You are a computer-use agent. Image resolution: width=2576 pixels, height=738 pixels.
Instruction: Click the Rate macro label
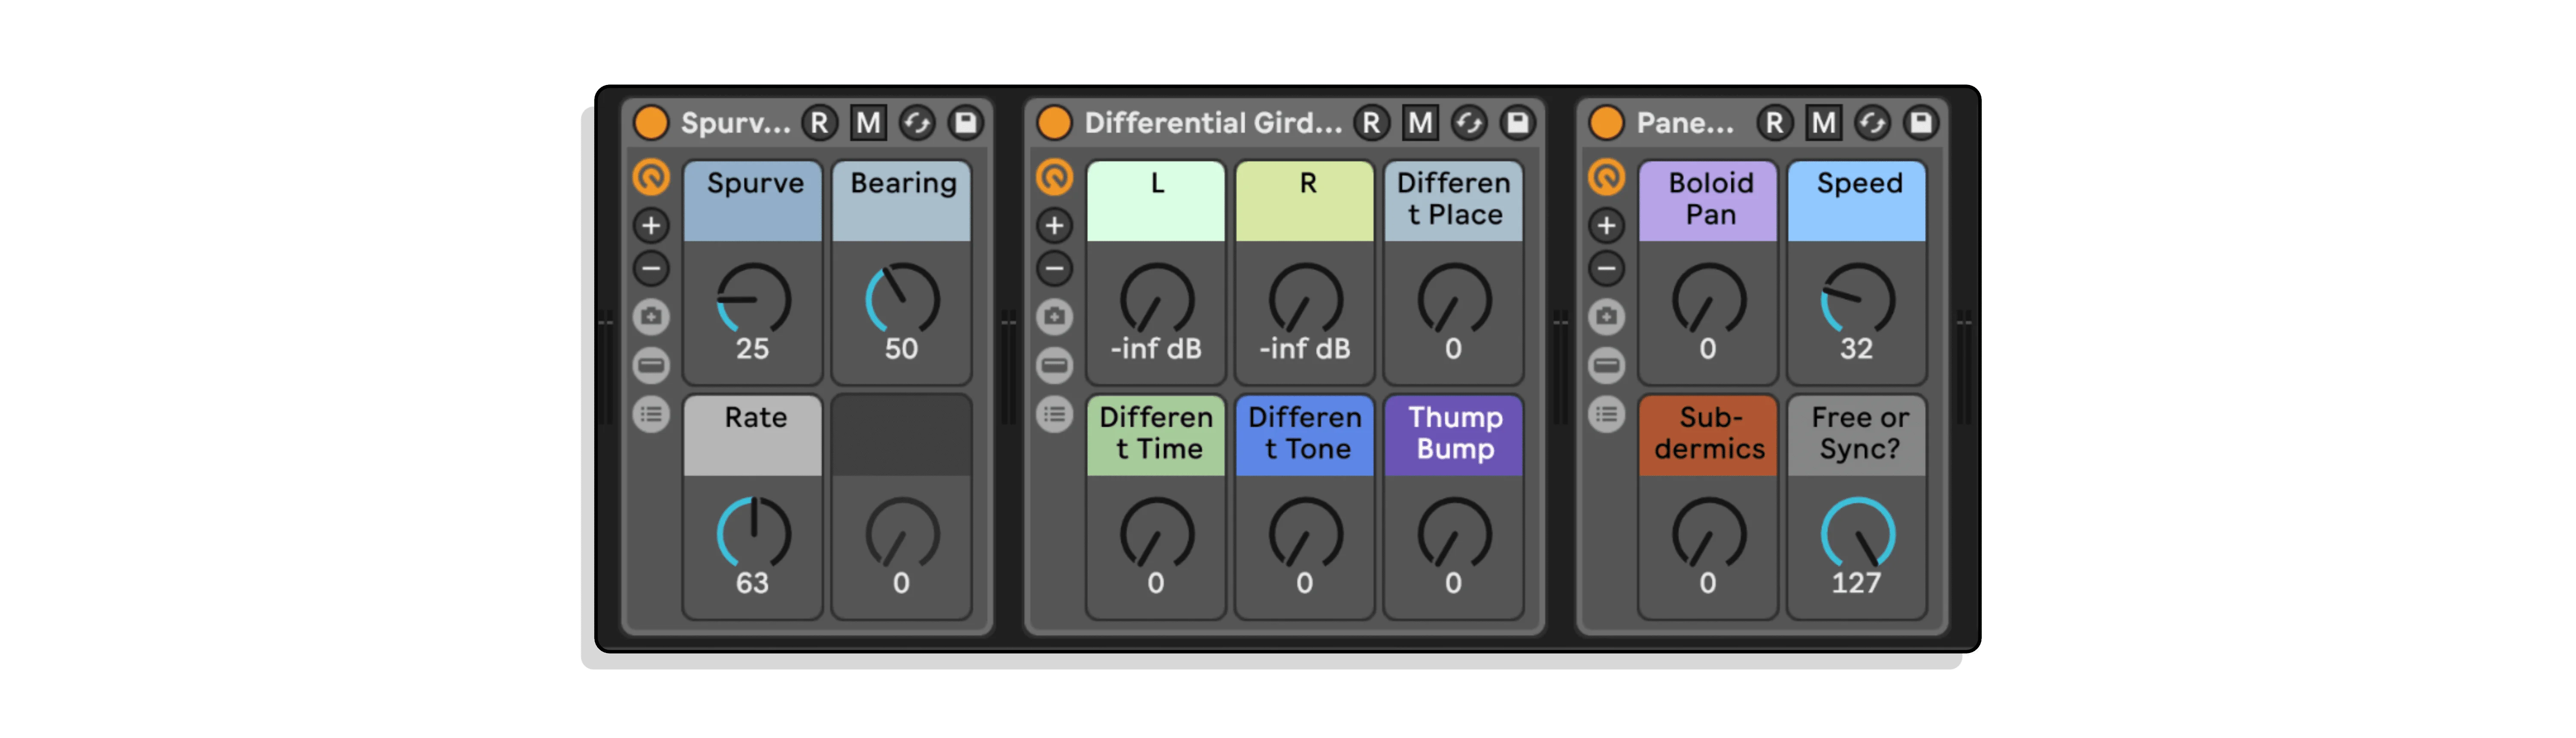[x=753, y=435]
